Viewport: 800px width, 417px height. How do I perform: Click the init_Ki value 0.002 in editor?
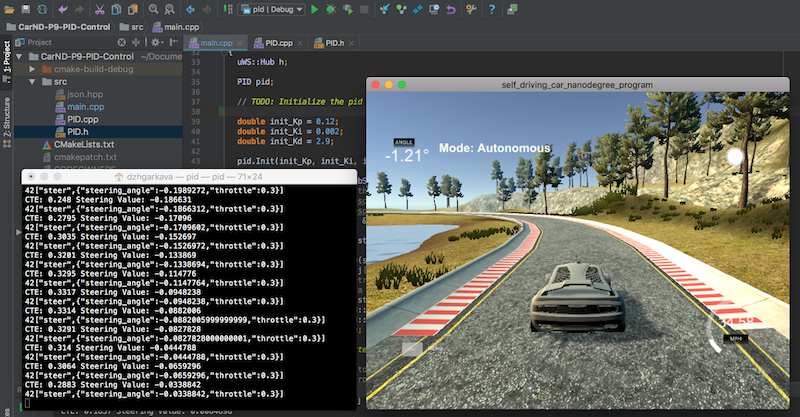click(x=329, y=131)
